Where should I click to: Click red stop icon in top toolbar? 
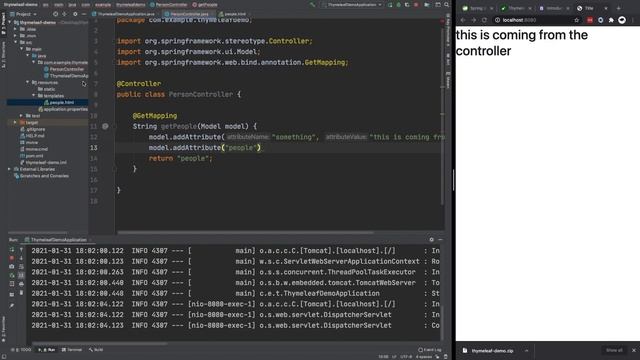[416, 5]
